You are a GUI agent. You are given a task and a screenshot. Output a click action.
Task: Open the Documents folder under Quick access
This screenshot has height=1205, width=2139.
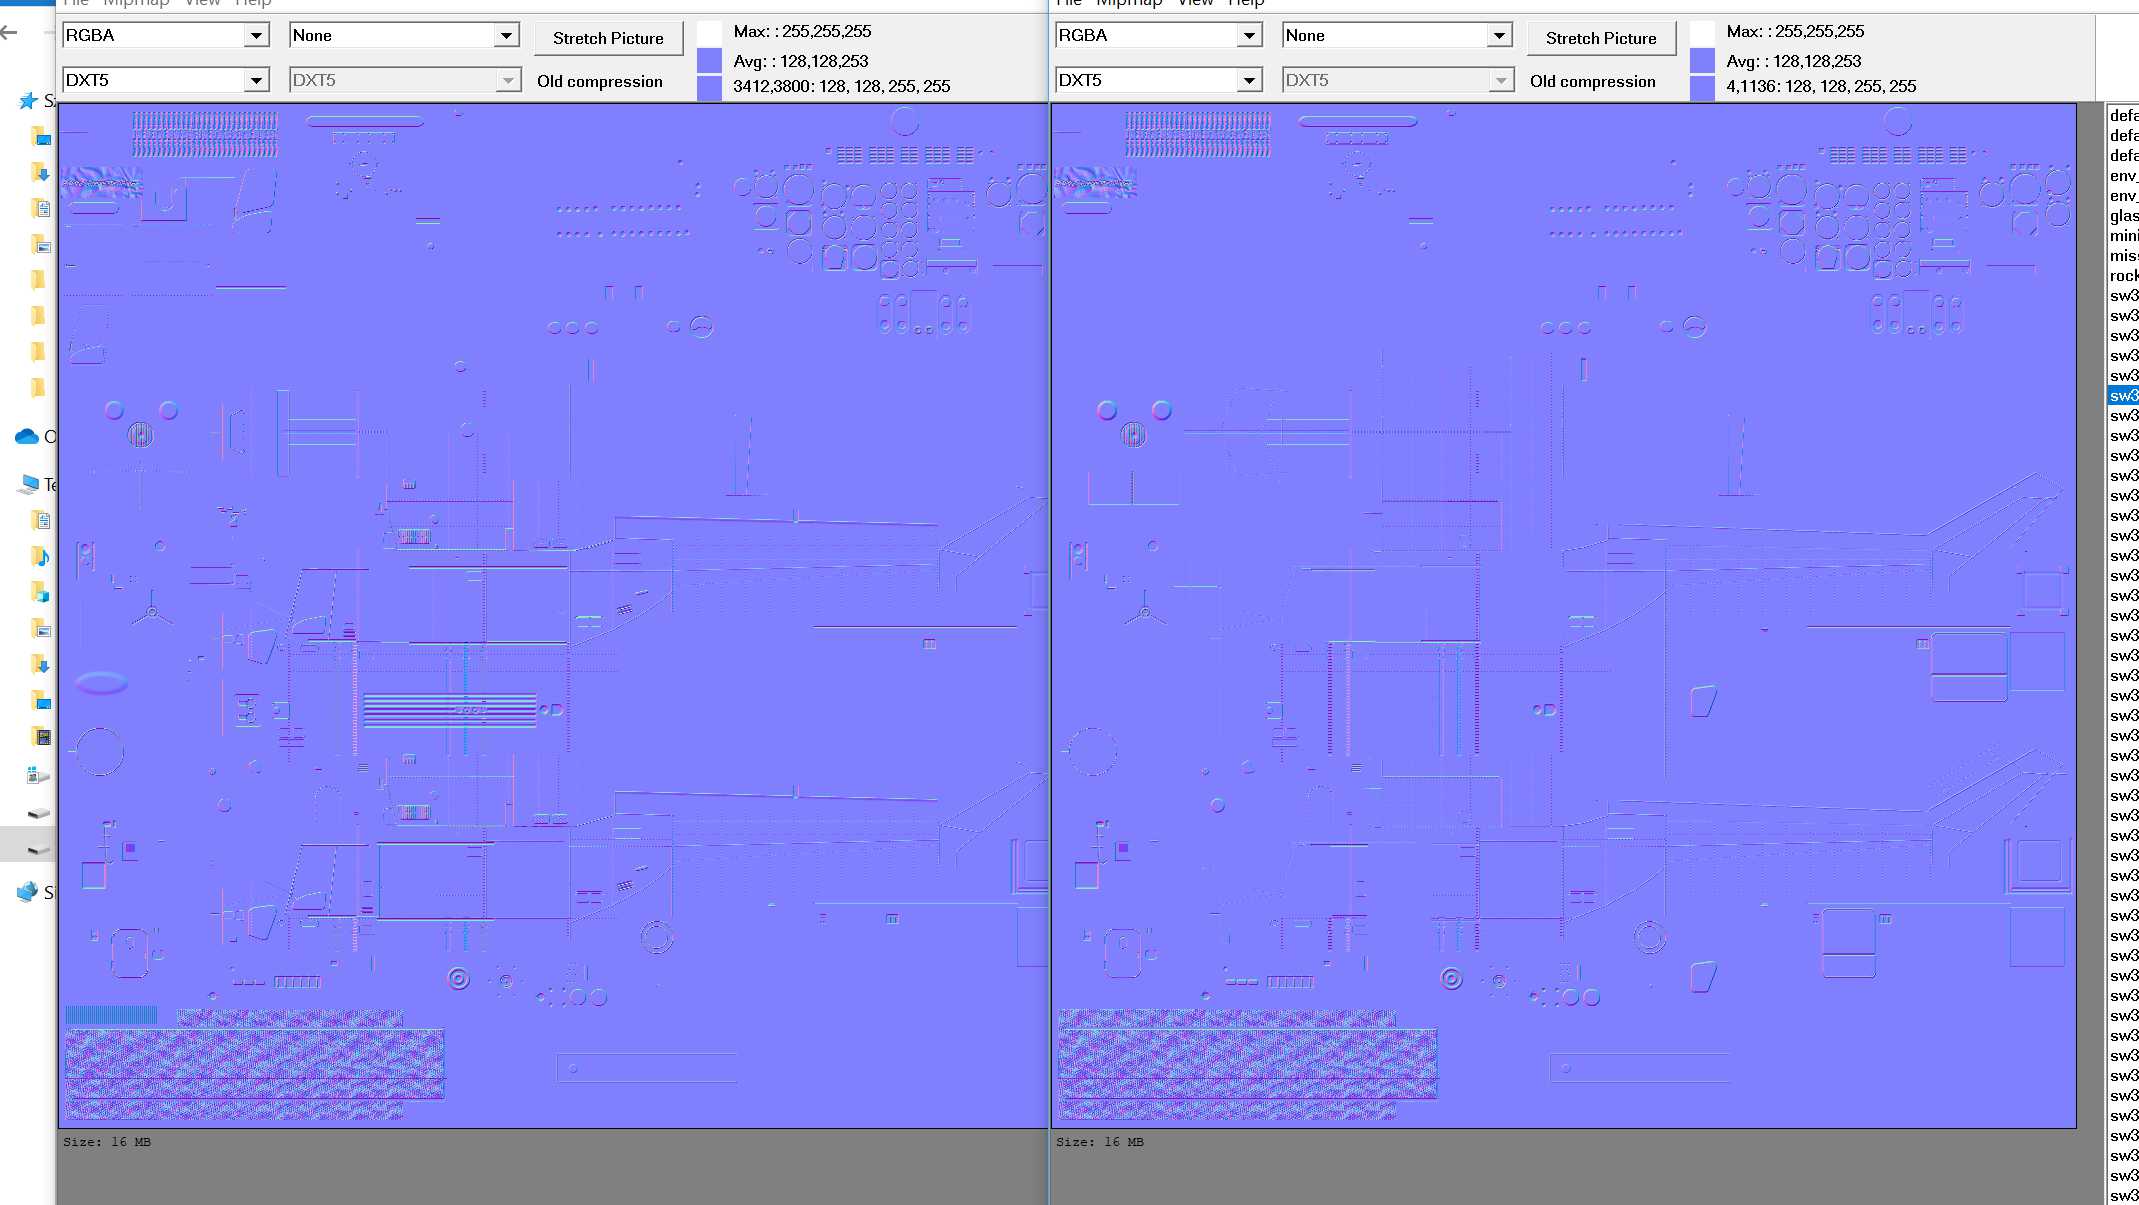40,208
